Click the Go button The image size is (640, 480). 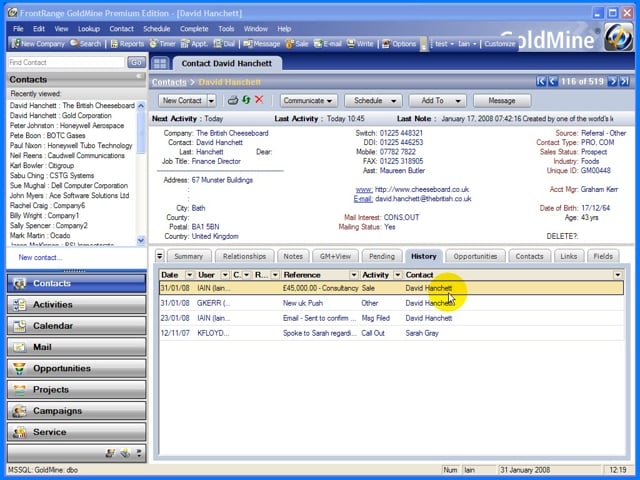(x=136, y=62)
